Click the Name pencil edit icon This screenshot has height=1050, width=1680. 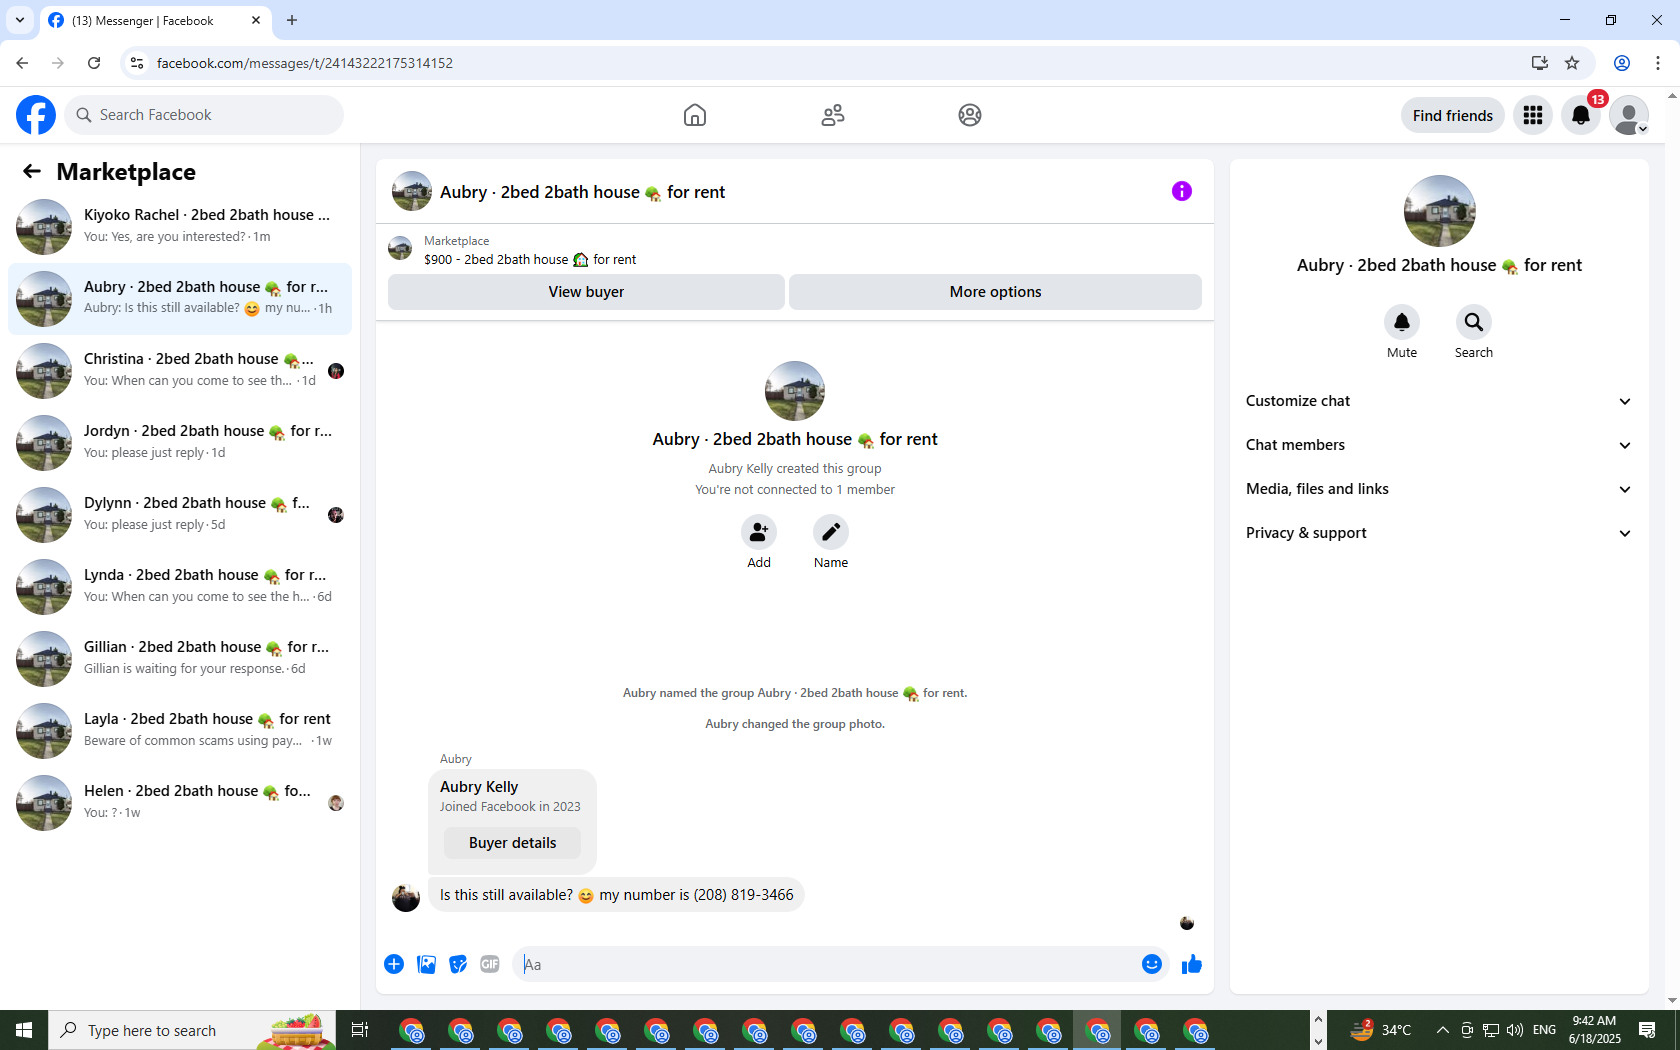[831, 532]
